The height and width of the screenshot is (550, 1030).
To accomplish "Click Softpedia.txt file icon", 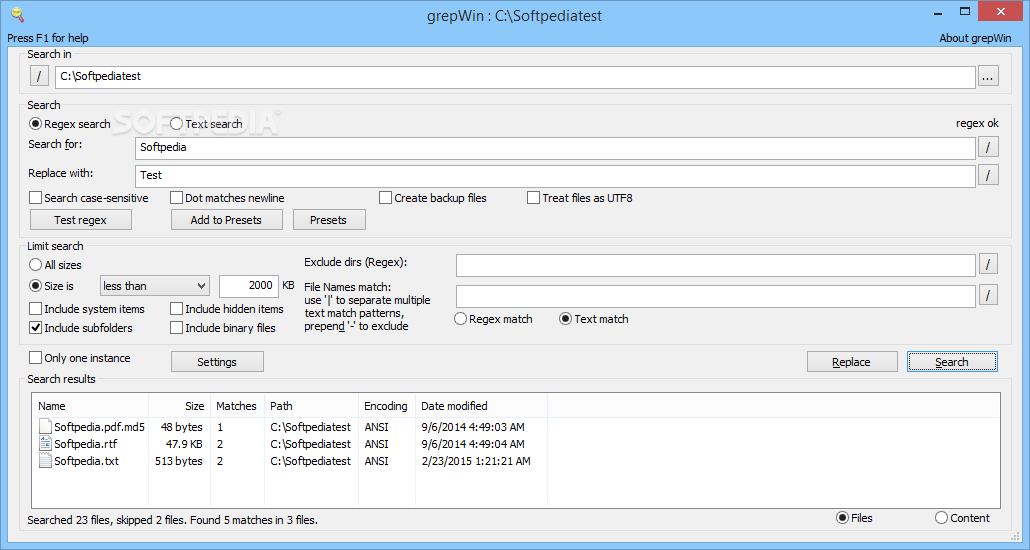I will pyautogui.click(x=45, y=461).
